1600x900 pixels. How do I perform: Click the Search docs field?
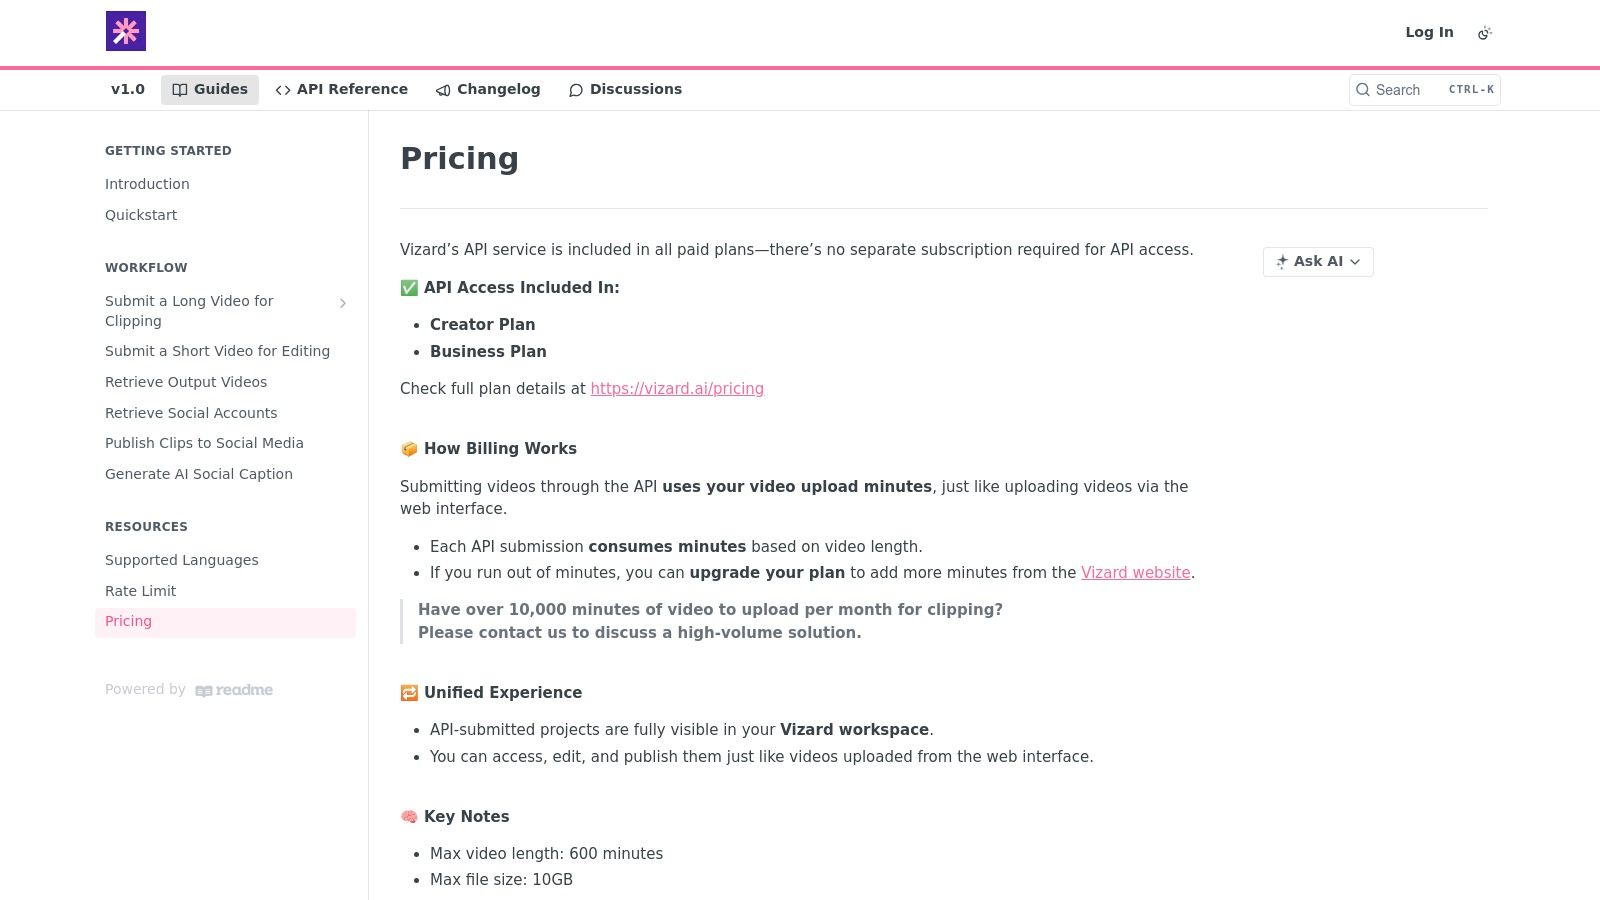(x=1424, y=90)
